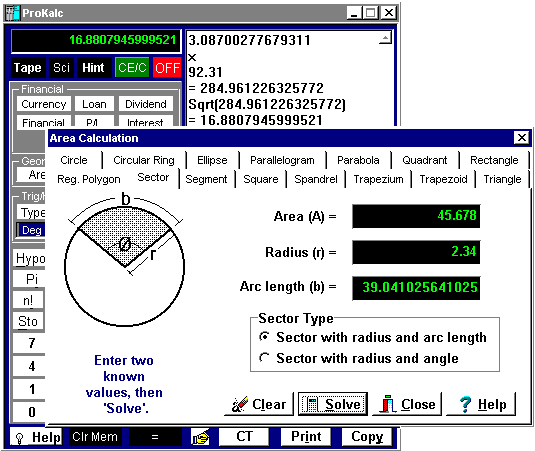Close the Area Calculation dialog

tap(522, 138)
